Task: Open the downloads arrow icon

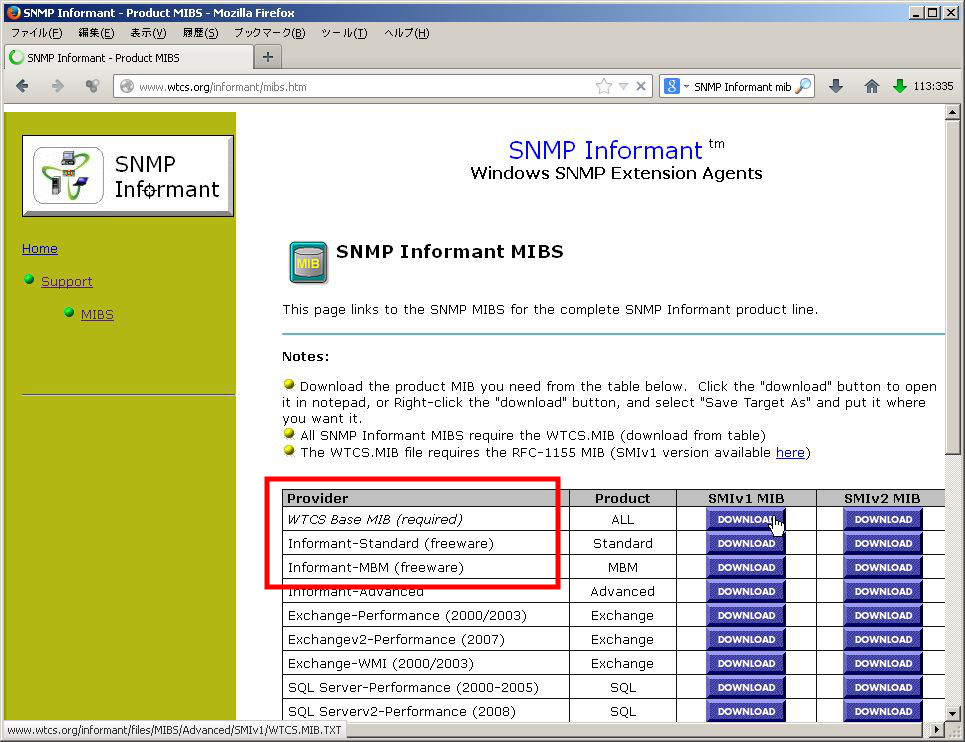Action: coord(836,86)
